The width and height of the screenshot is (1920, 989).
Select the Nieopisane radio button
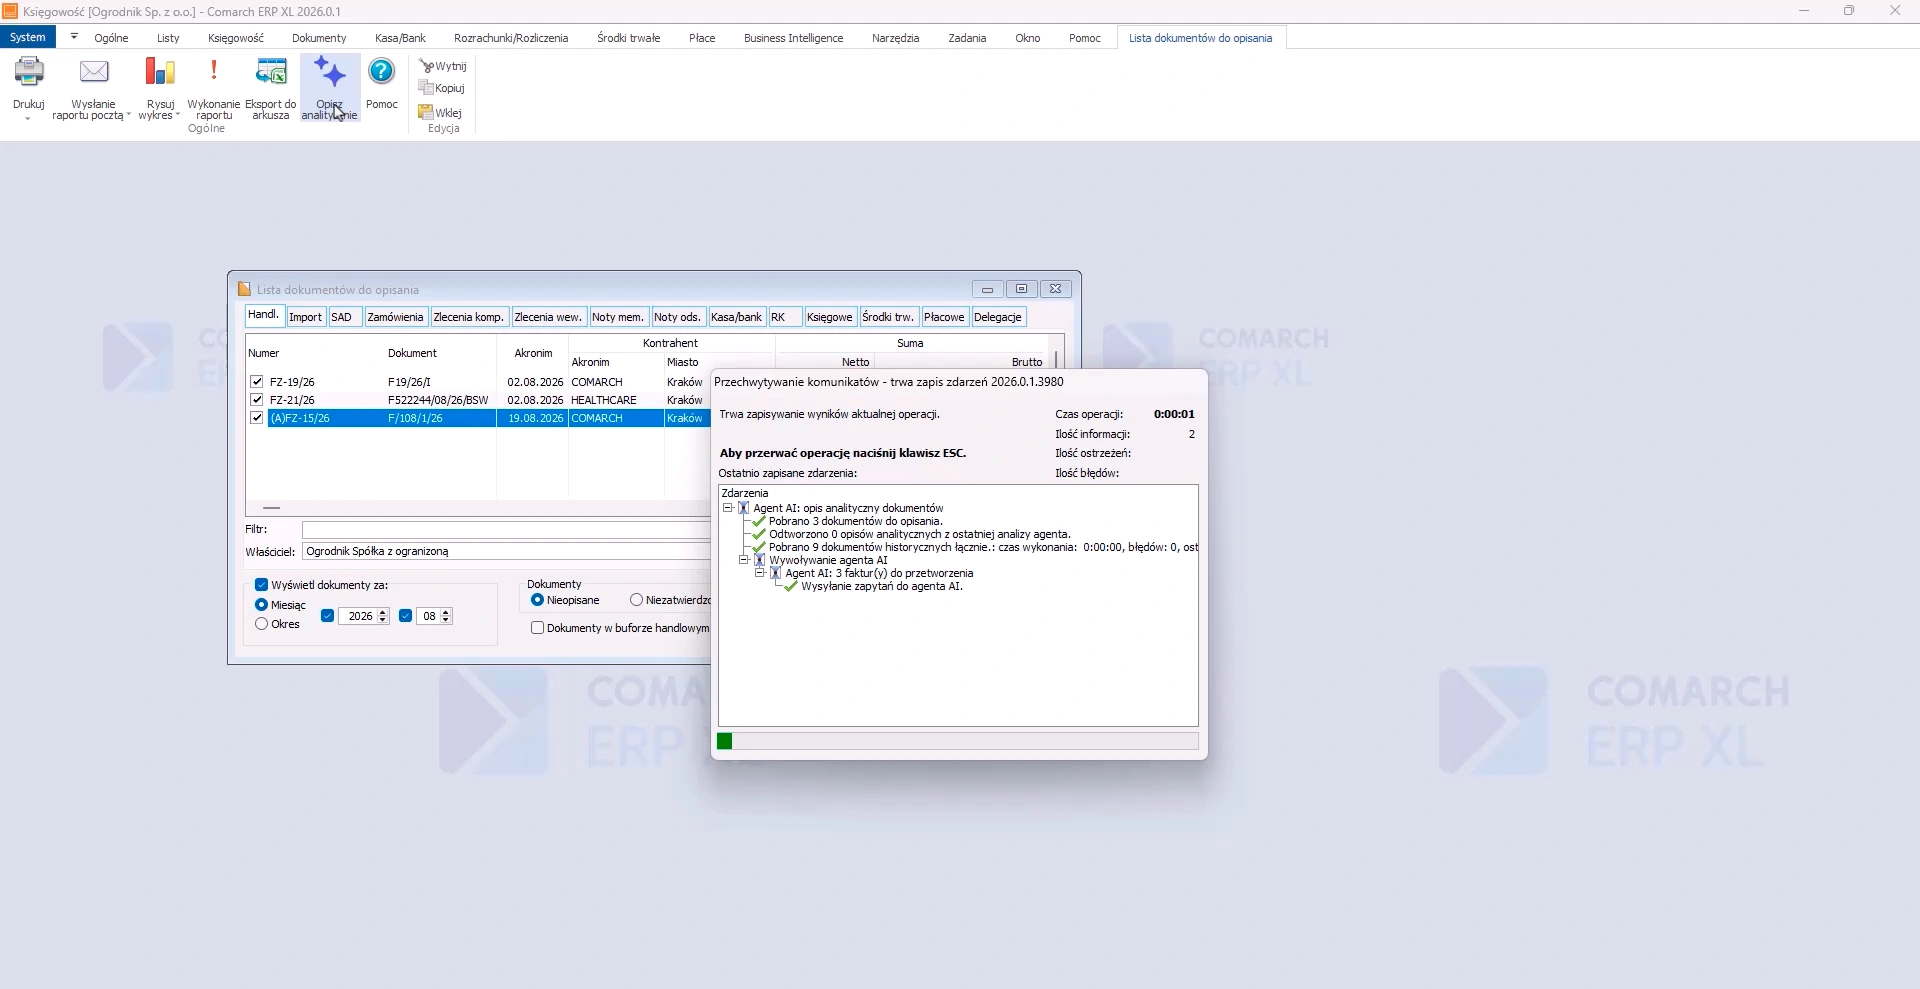point(537,600)
